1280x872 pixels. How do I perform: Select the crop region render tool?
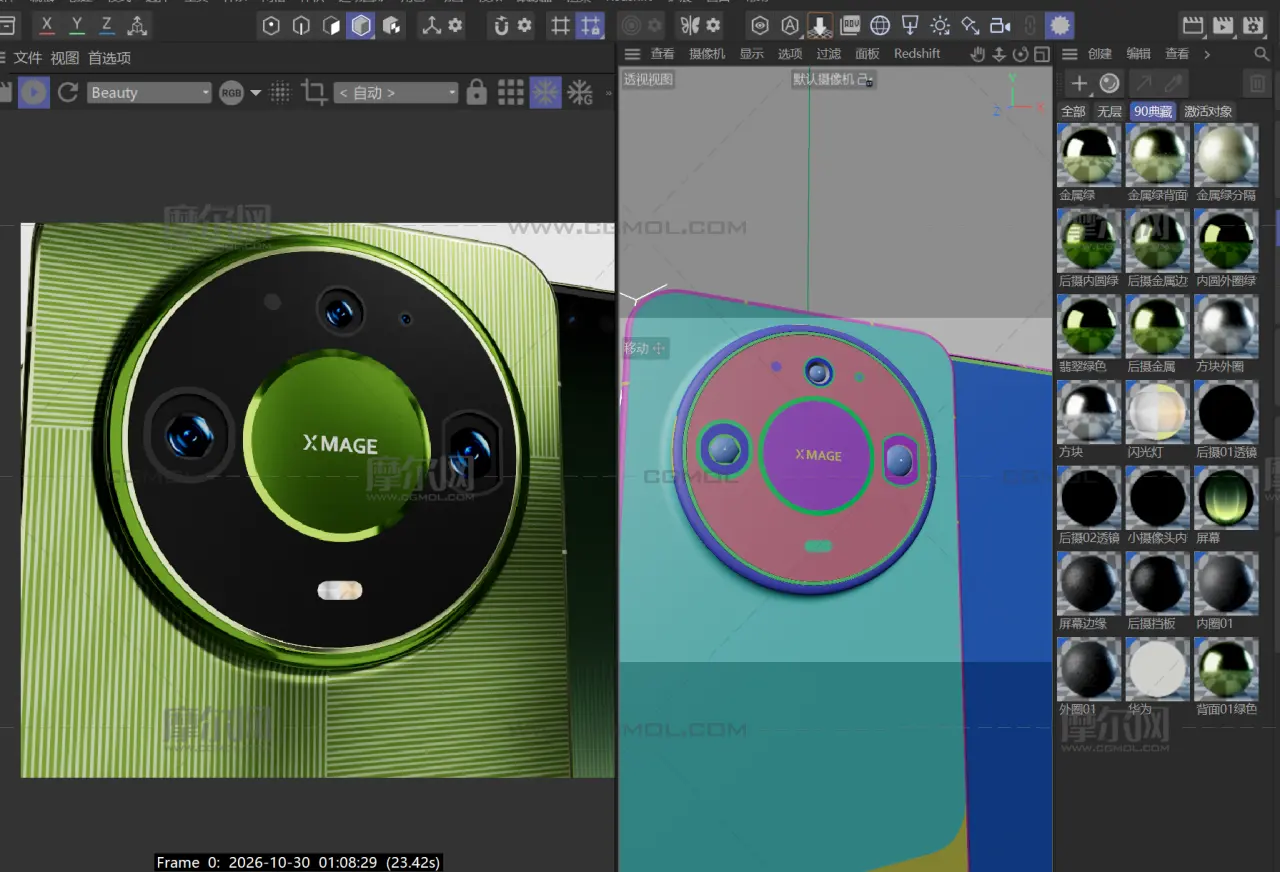(x=314, y=93)
